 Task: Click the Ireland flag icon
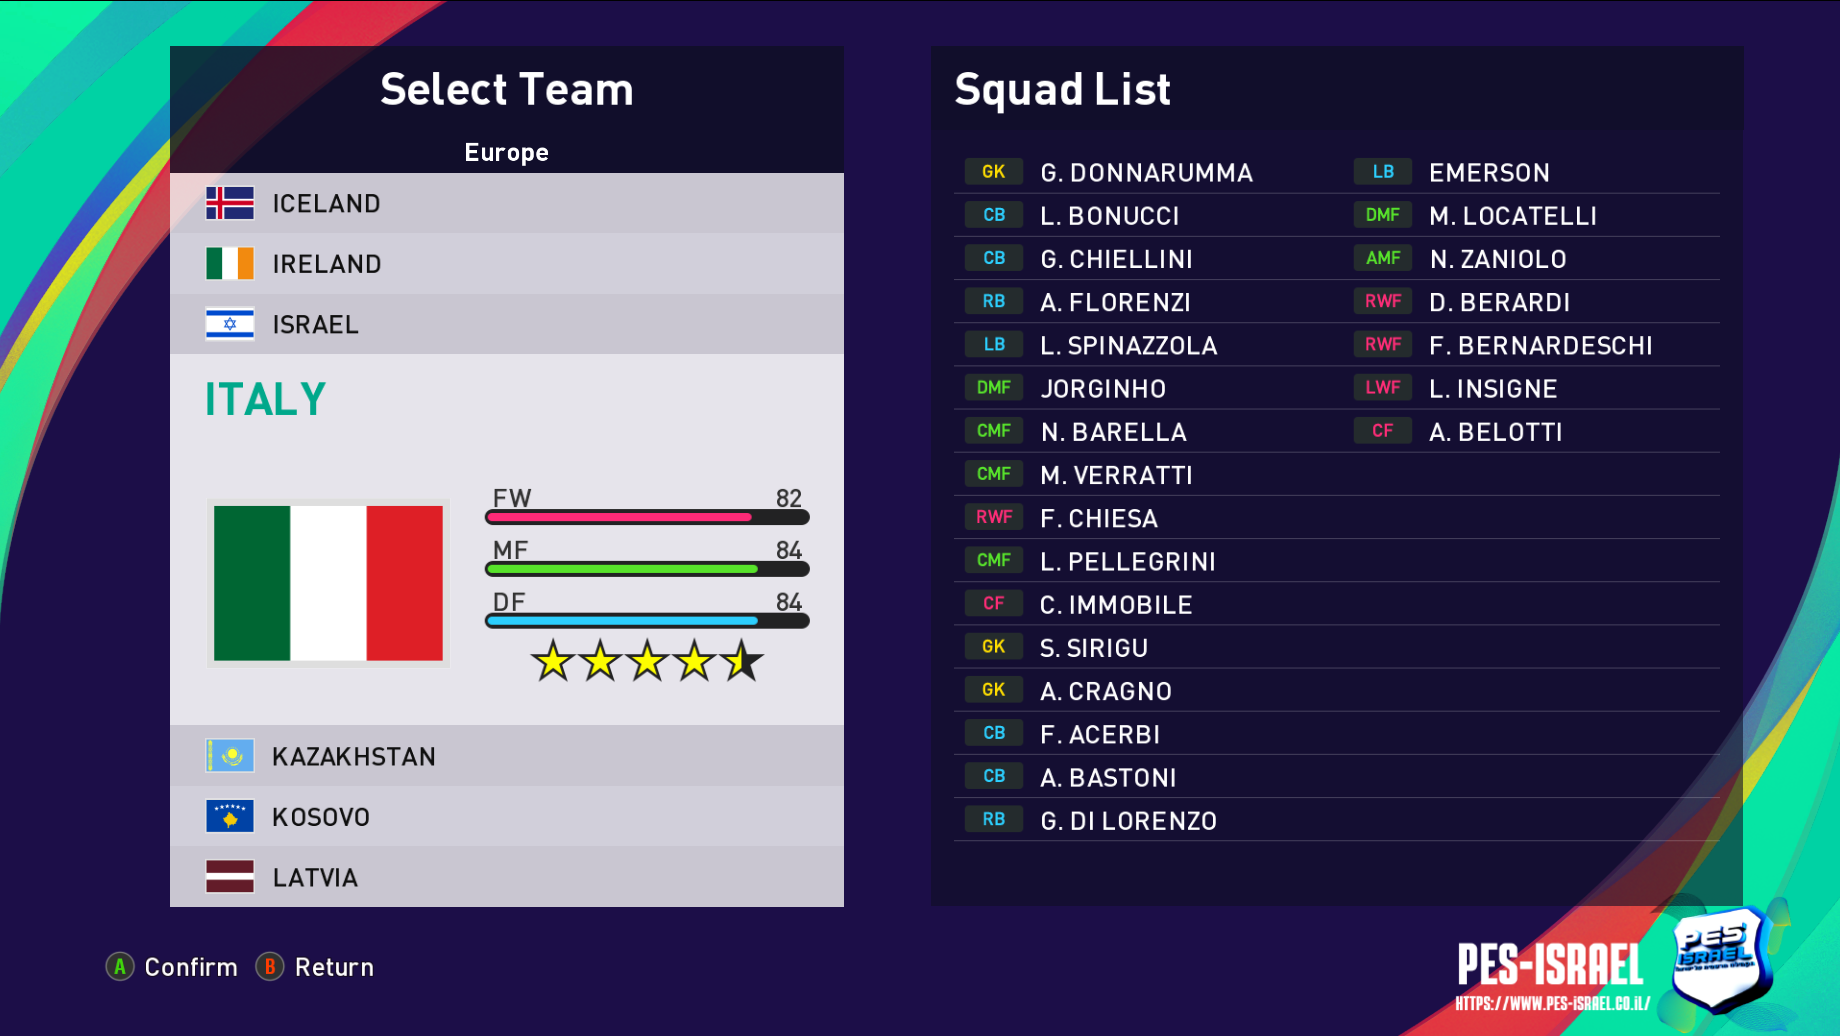[230, 264]
